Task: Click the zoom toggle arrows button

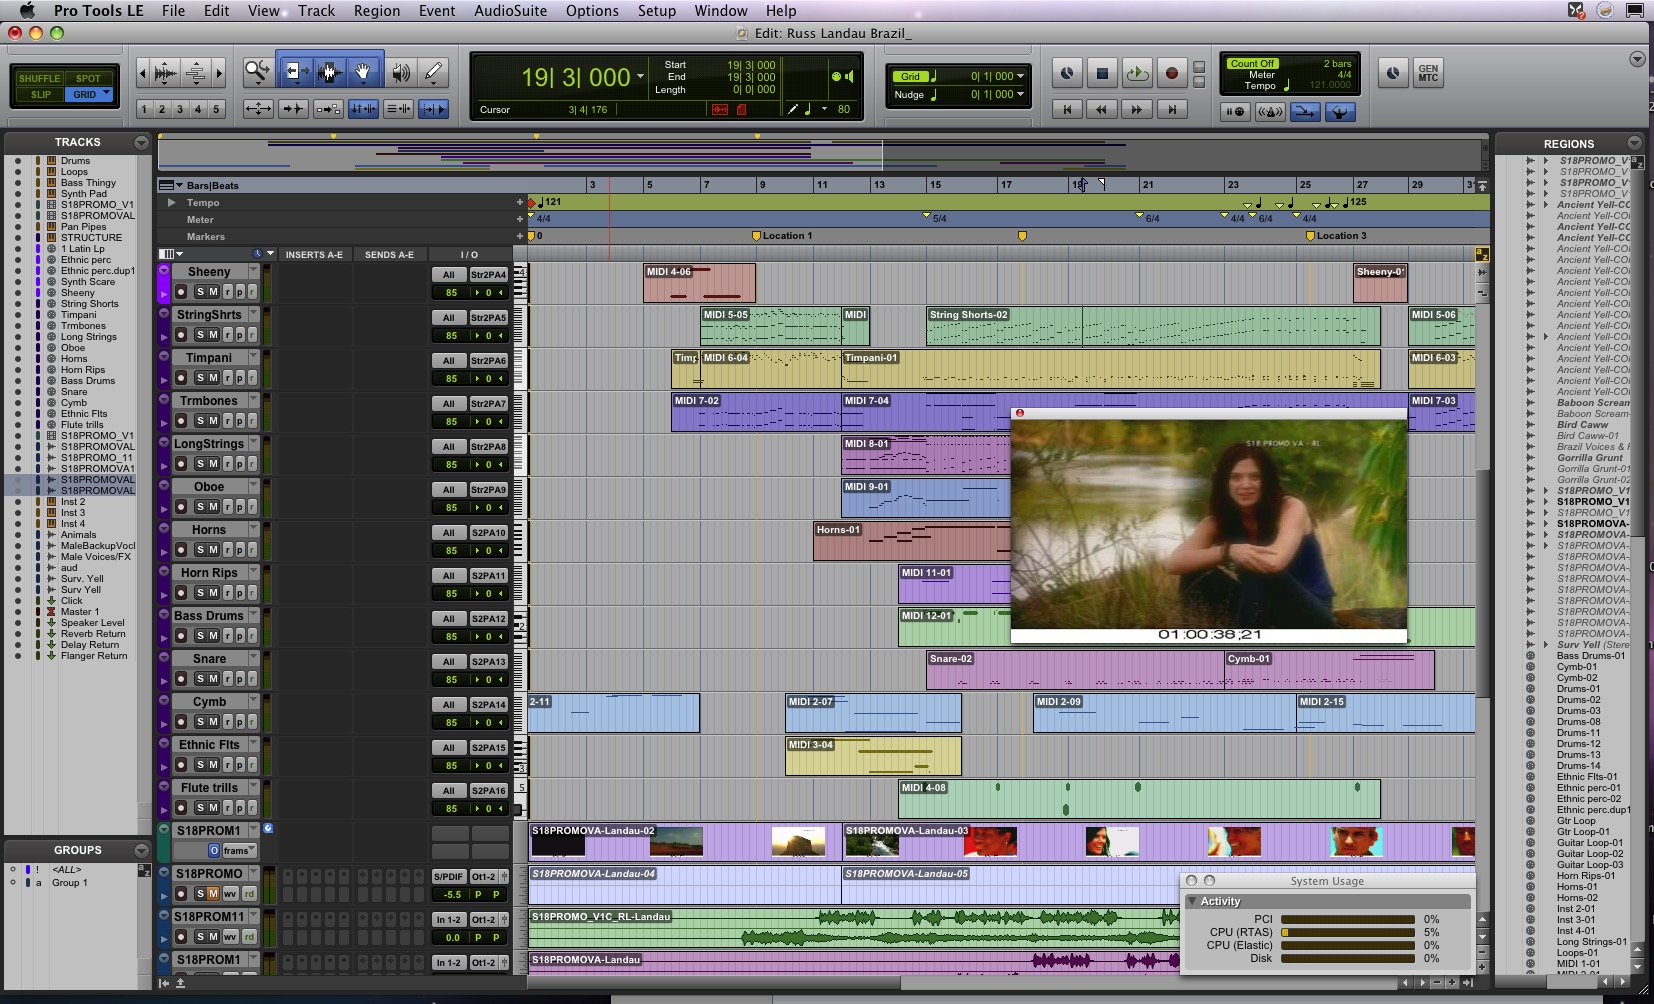Action: click(x=258, y=109)
